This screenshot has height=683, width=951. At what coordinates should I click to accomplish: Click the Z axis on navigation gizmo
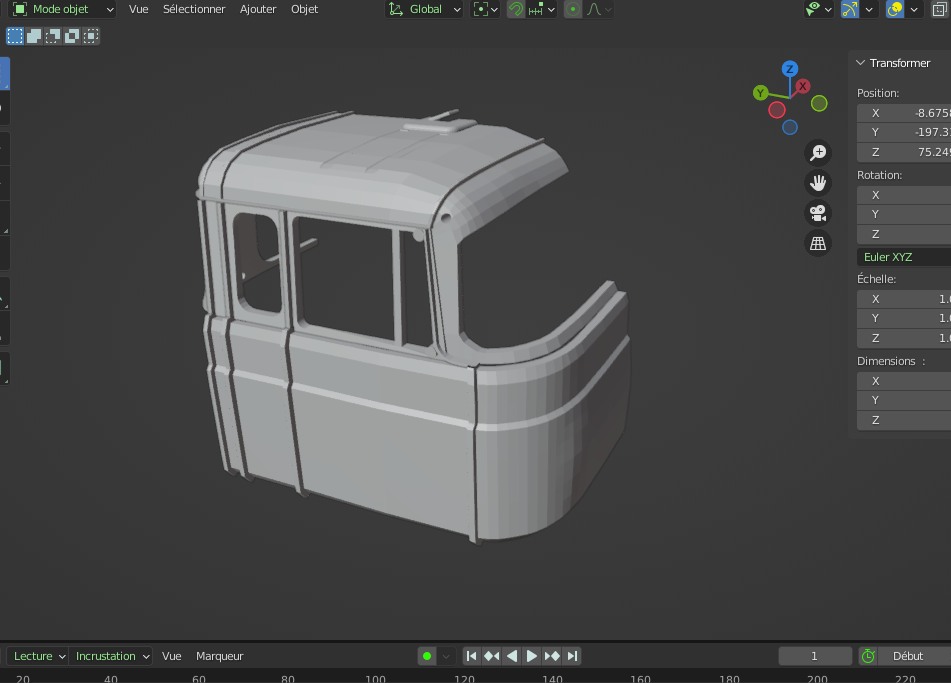(x=790, y=69)
